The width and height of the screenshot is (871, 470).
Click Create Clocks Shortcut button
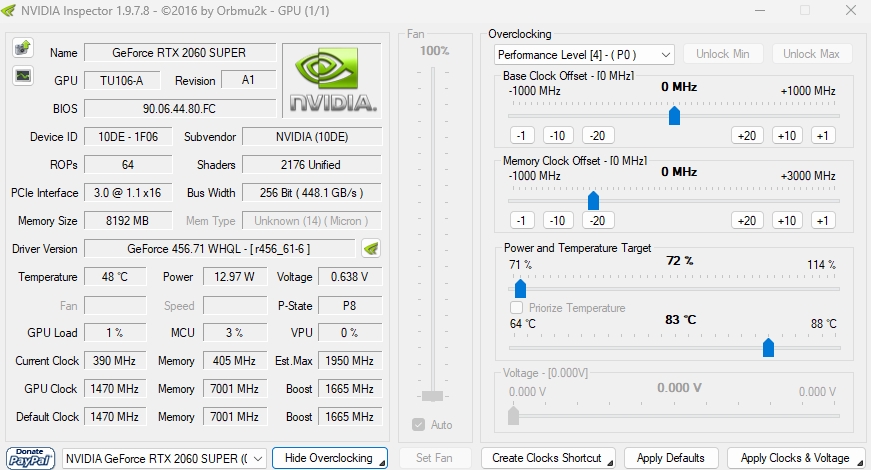point(548,458)
